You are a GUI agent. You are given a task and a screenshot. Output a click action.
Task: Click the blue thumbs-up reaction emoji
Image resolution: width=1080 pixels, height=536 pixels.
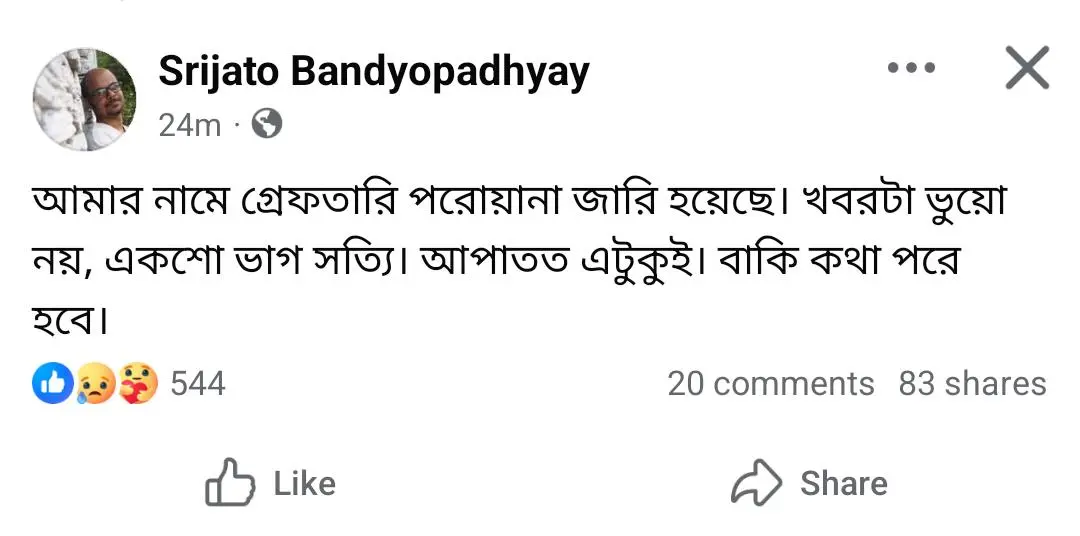tap(52, 384)
